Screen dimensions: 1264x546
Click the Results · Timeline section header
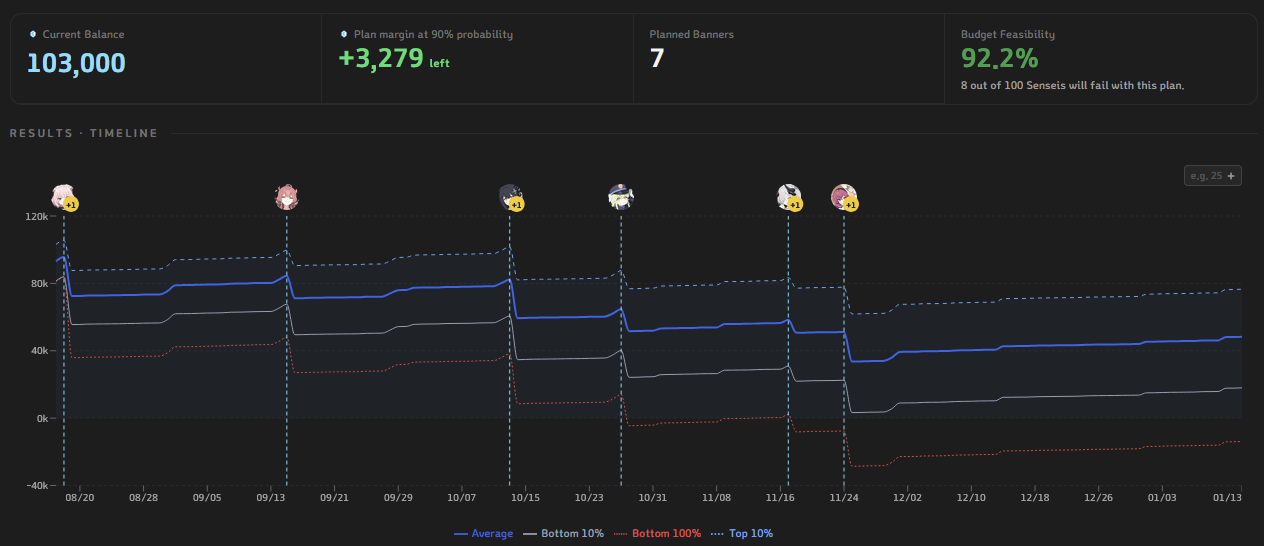pos(84,133)
